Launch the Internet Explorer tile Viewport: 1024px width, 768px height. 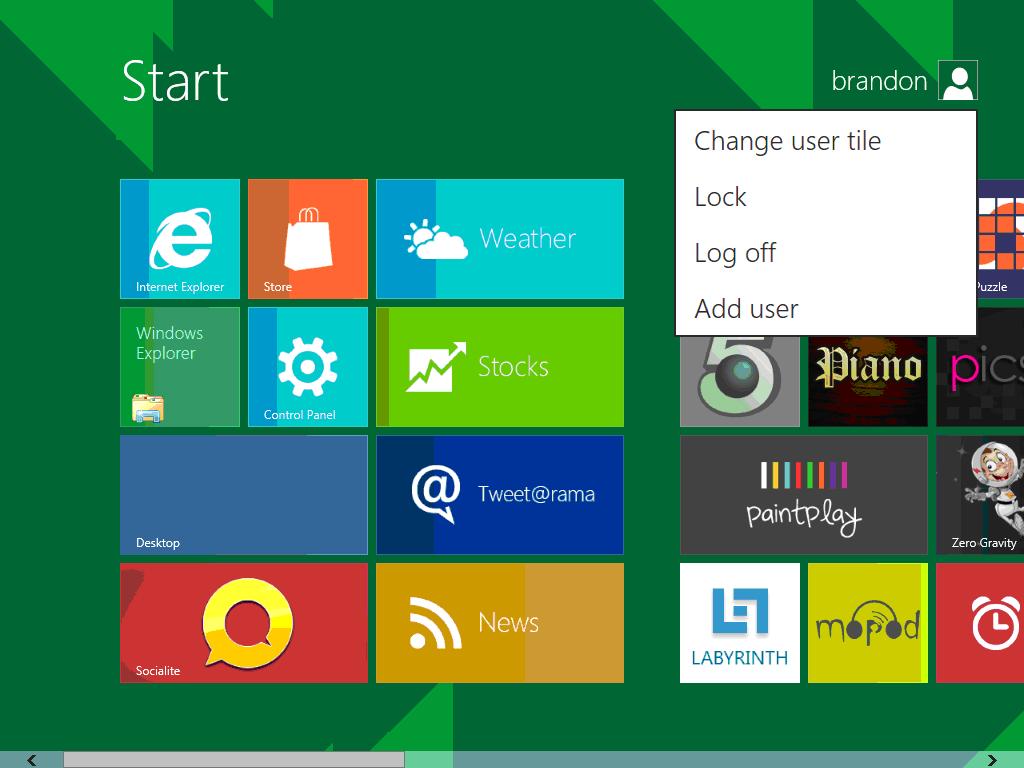(179, 238)
